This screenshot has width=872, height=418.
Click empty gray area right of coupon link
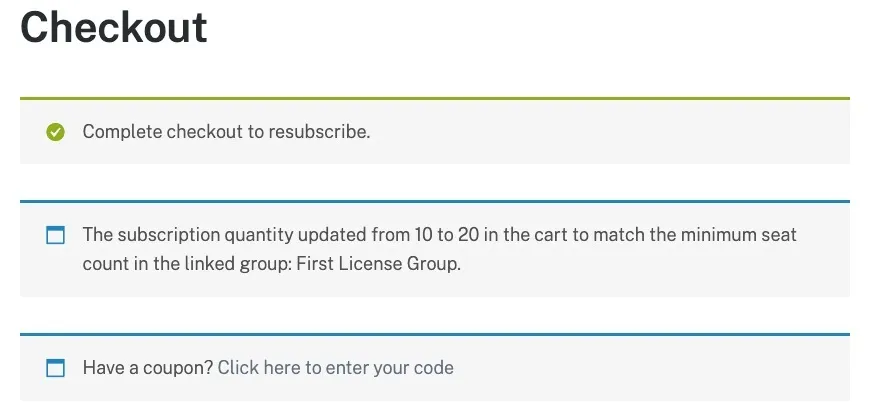coord(651,368)
